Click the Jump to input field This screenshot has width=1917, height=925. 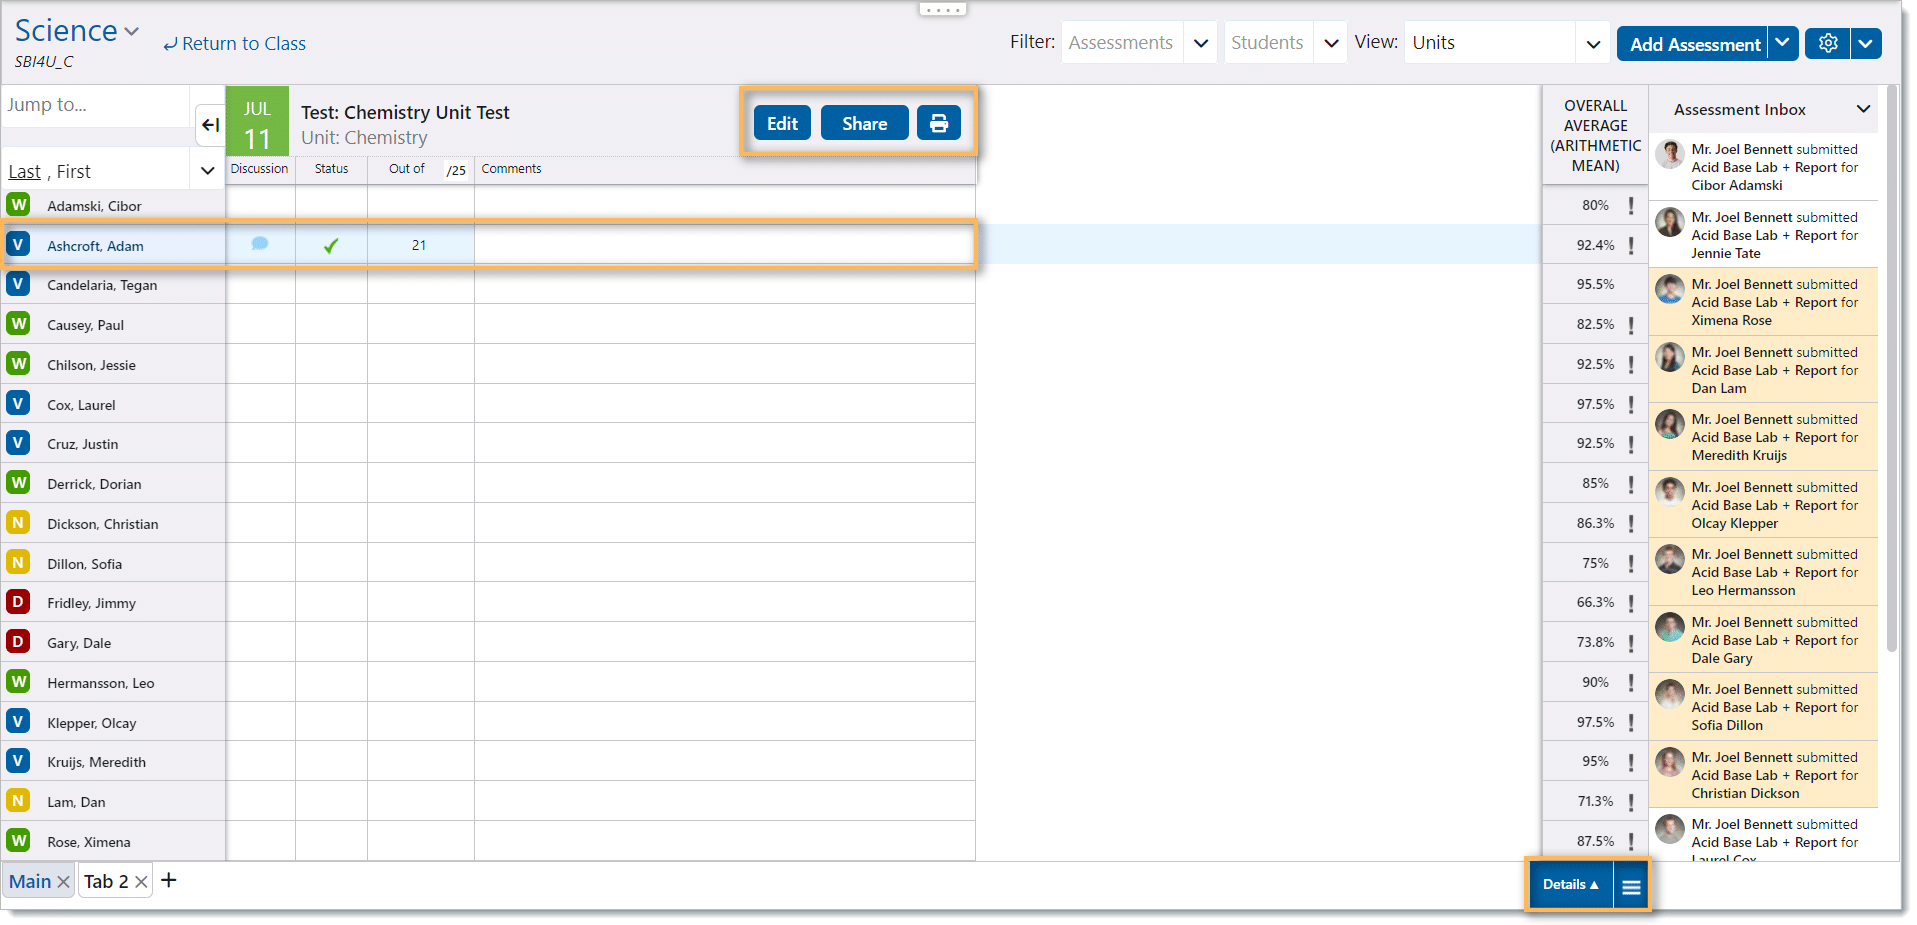coord(95,105)
